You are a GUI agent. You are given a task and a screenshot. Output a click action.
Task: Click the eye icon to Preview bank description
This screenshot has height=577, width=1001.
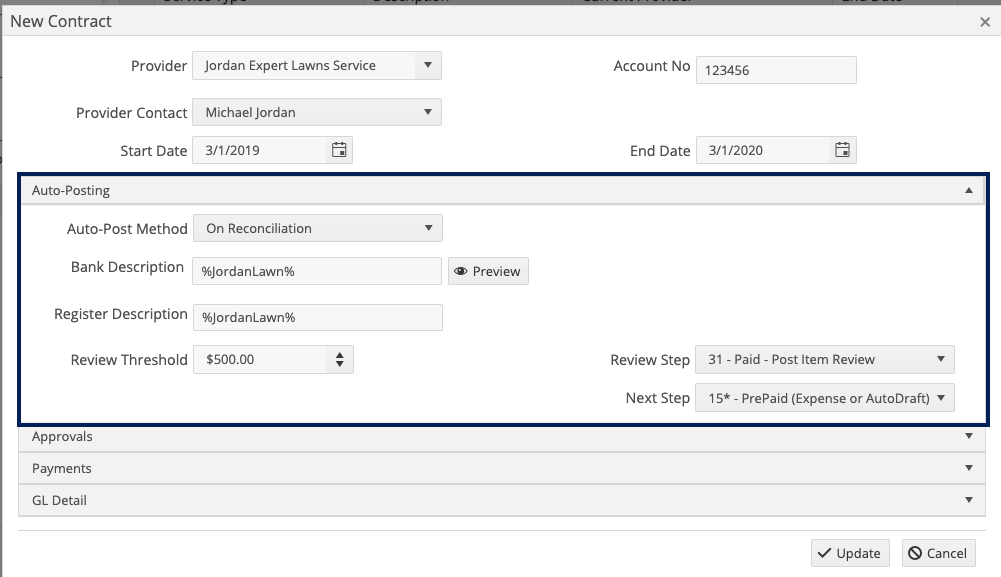pos(460,270)
